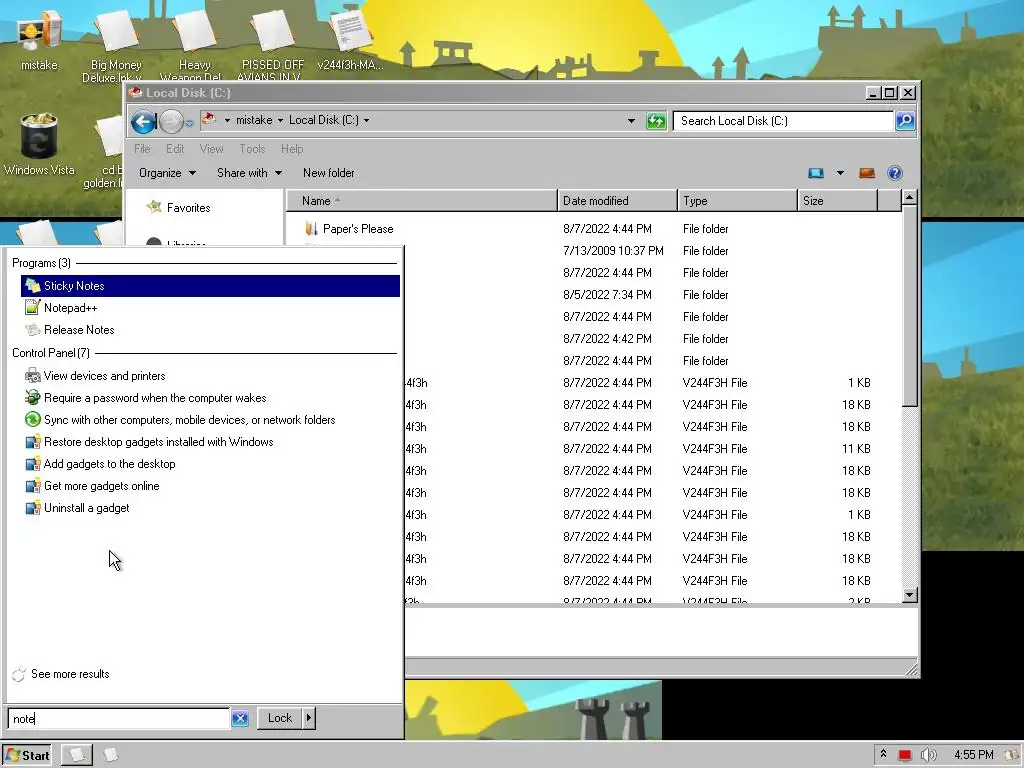Image resolution: width=1024 pixels, height=768 pixels.
Task: Click the red tray notification icon
Action: click(904, 756)
